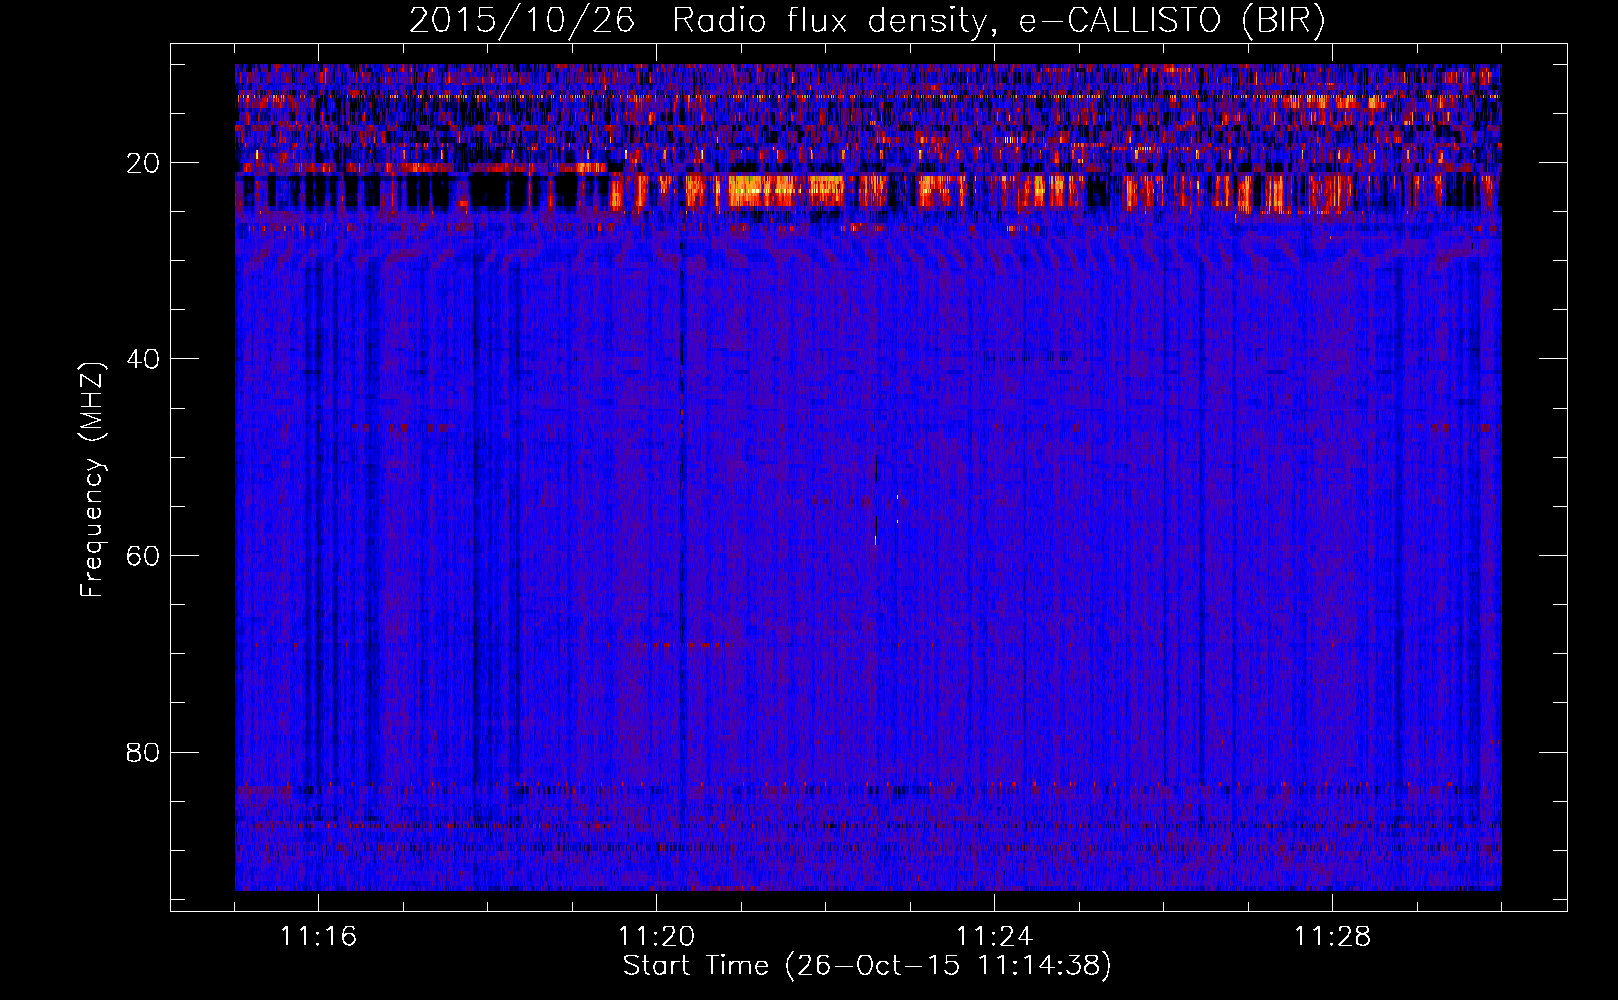
Task: Click the 40 MHz frequency tick label
Action: click(144, 358)
